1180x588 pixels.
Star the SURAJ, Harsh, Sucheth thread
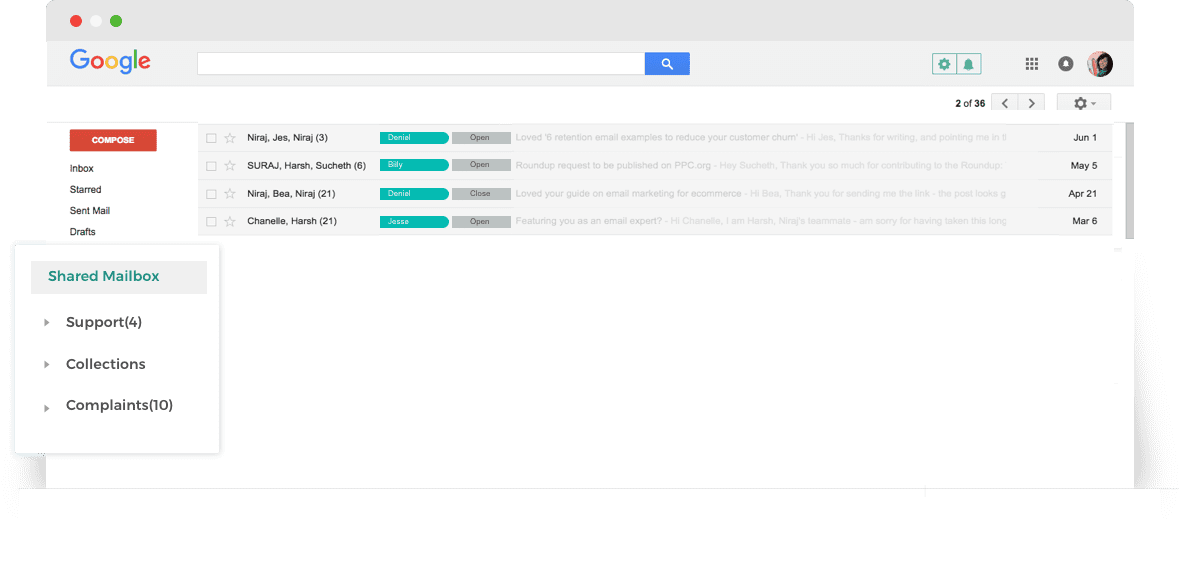click(230, 166)
